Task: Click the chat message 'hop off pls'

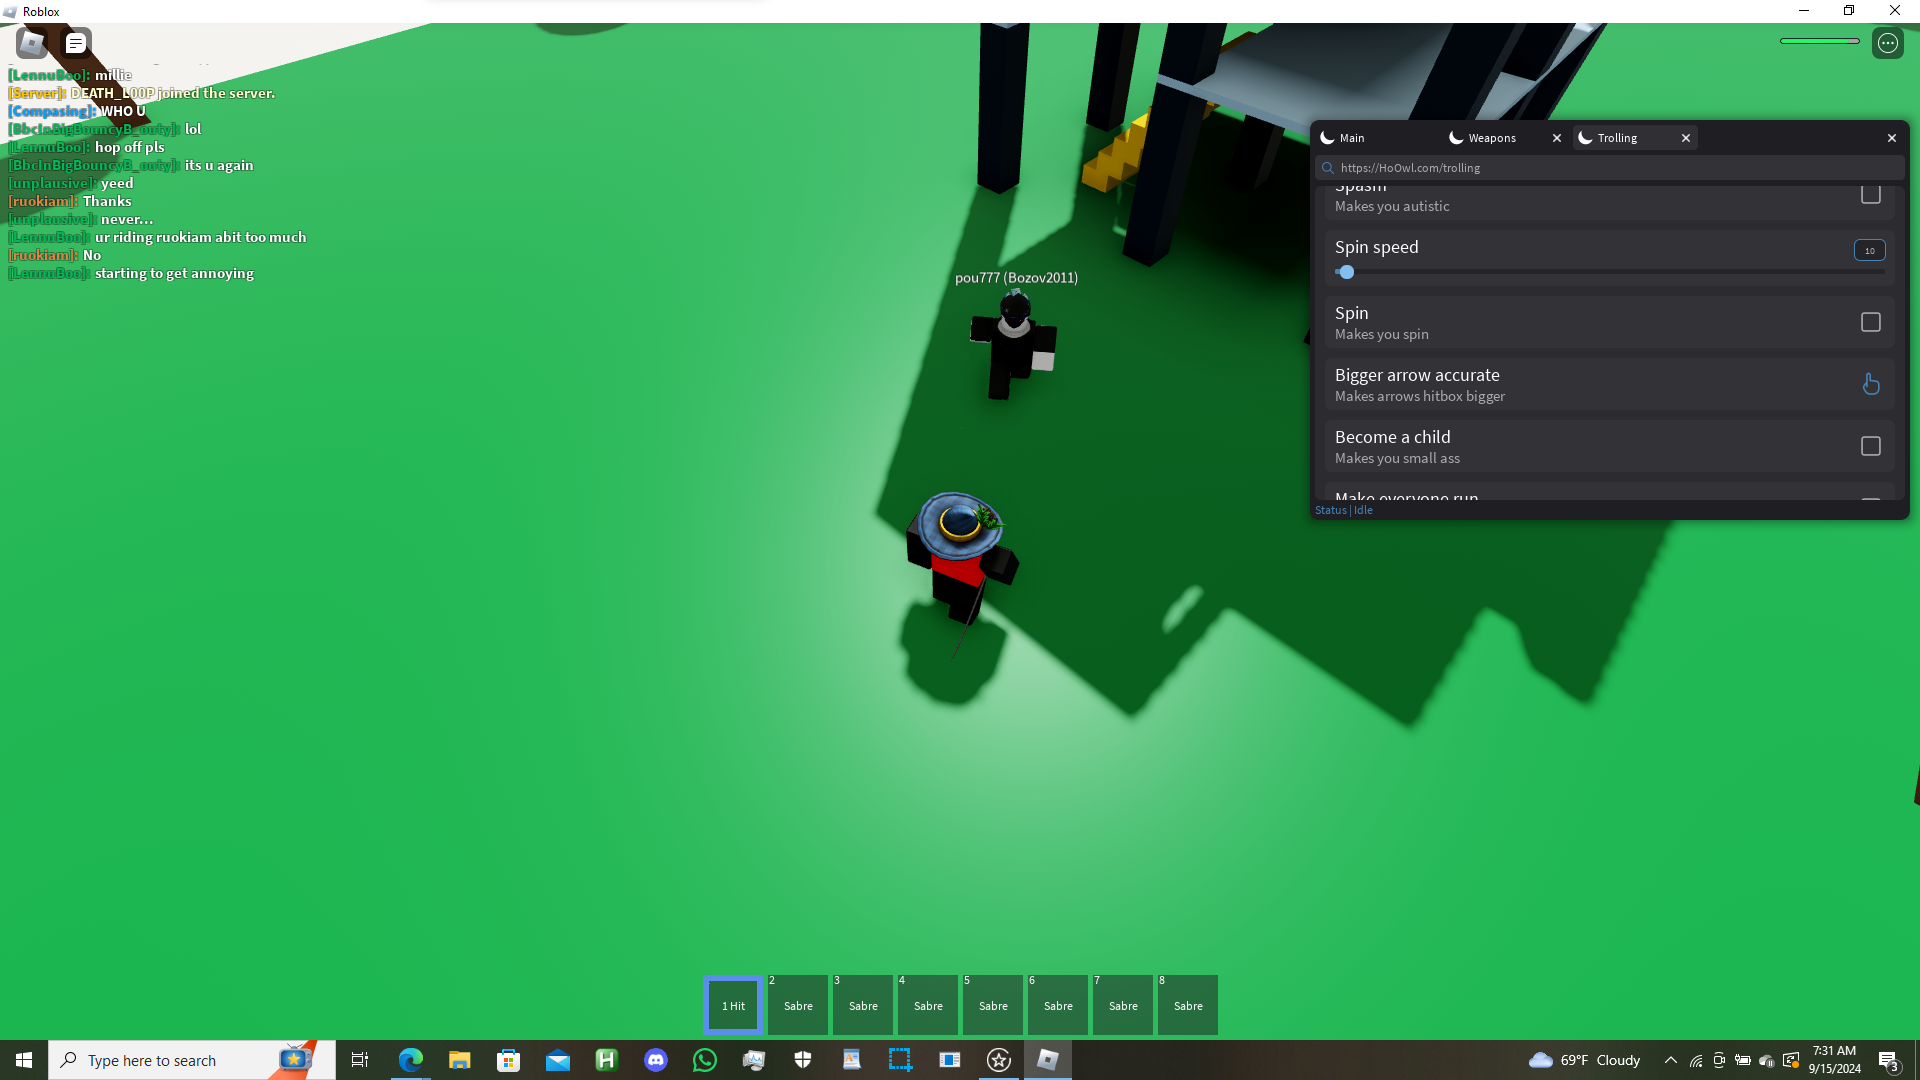Action: [129, 147]
